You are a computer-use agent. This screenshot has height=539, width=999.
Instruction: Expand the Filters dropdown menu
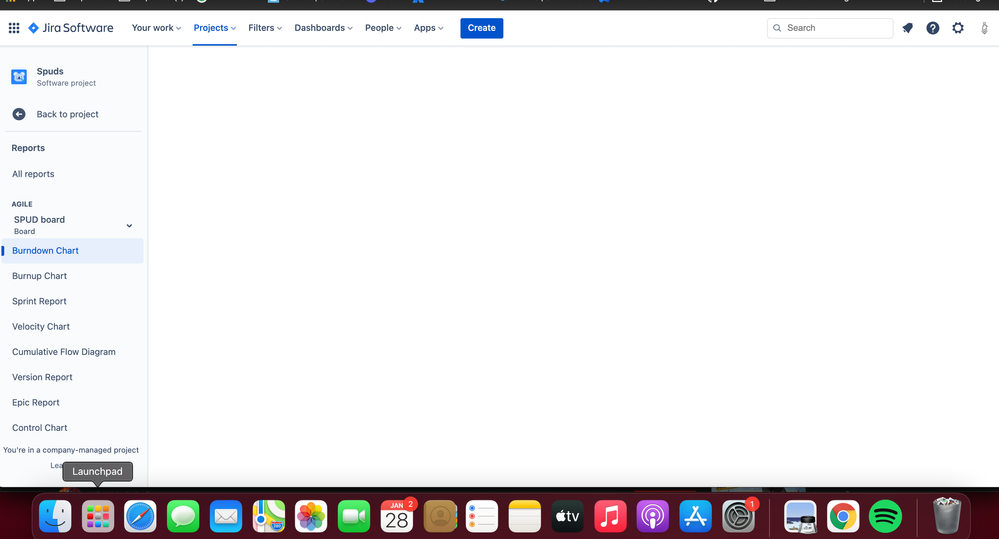[265, 28]
